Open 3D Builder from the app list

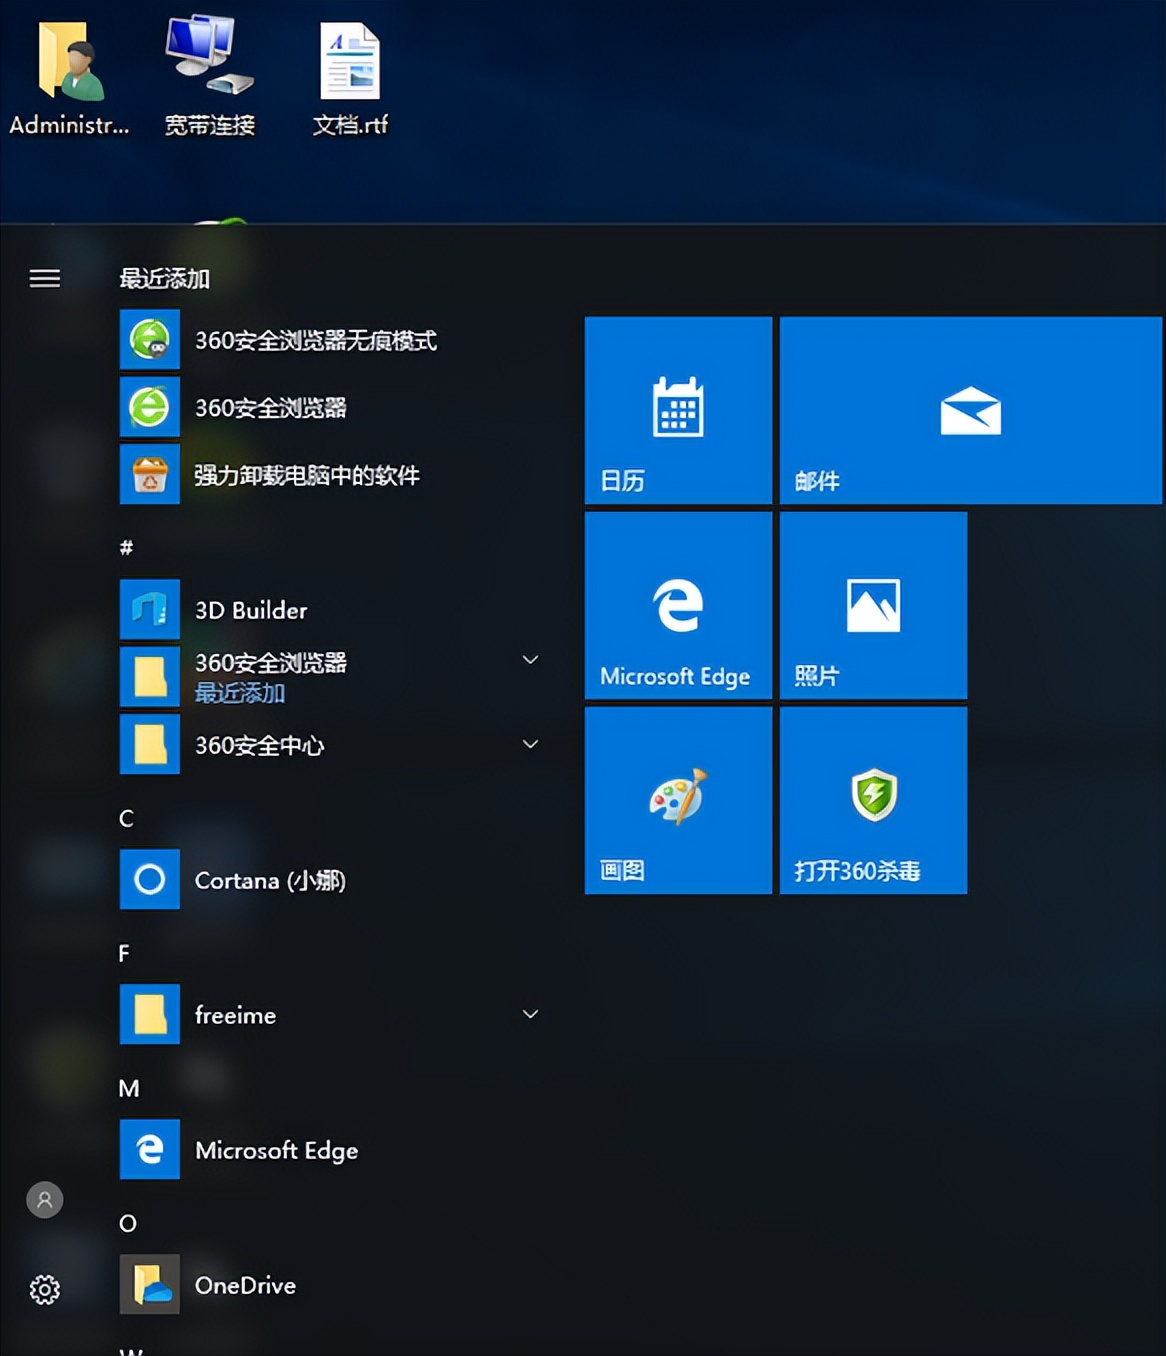point(250,610)
